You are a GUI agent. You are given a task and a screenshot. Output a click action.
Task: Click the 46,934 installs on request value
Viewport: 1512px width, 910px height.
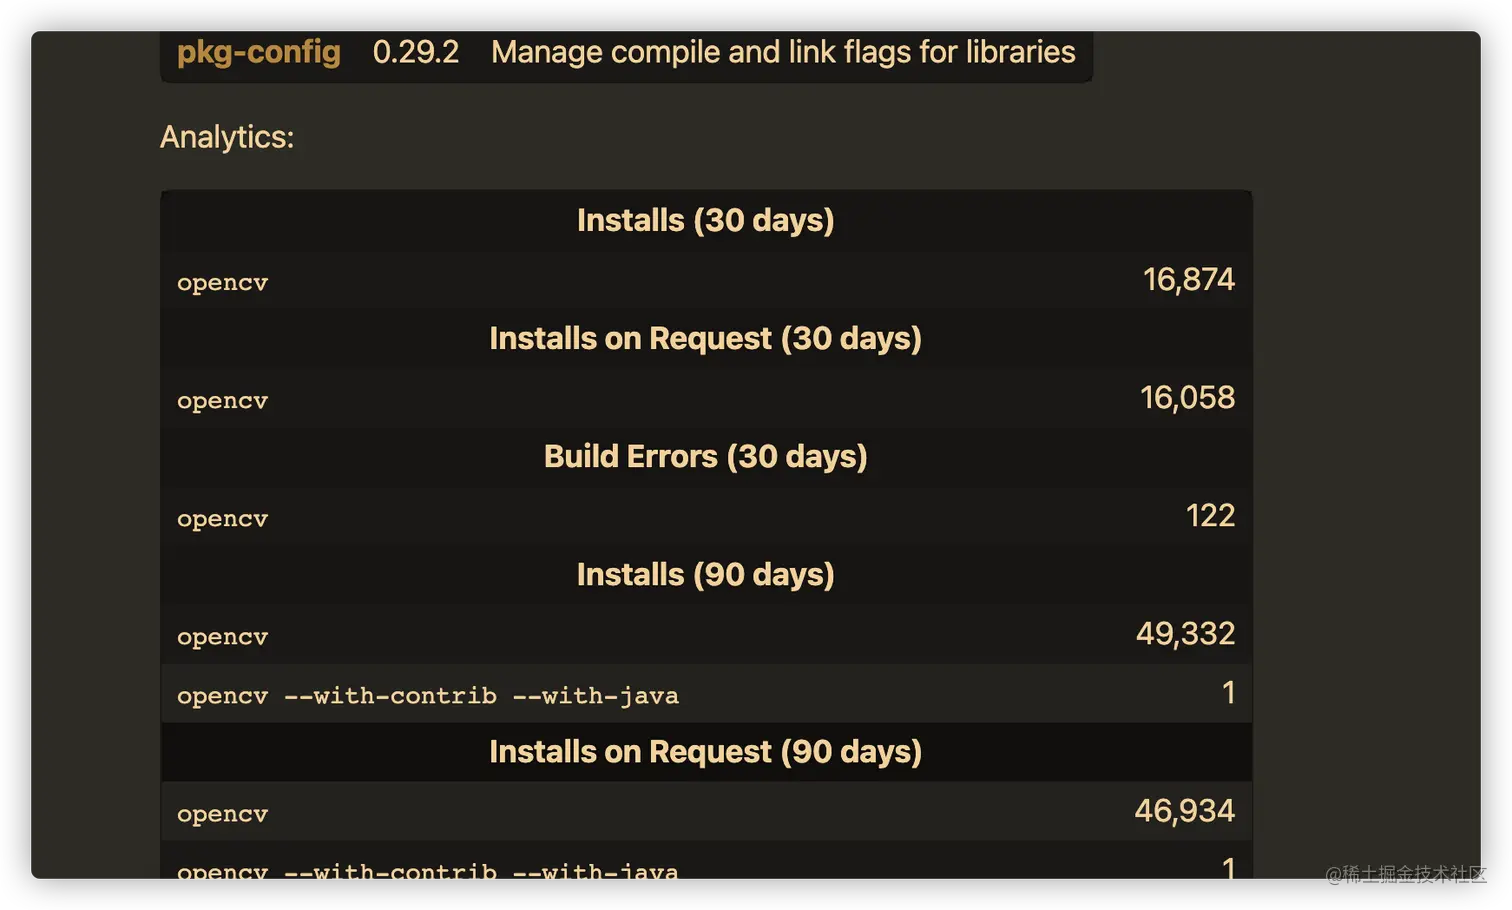[x=1184, y=811]
